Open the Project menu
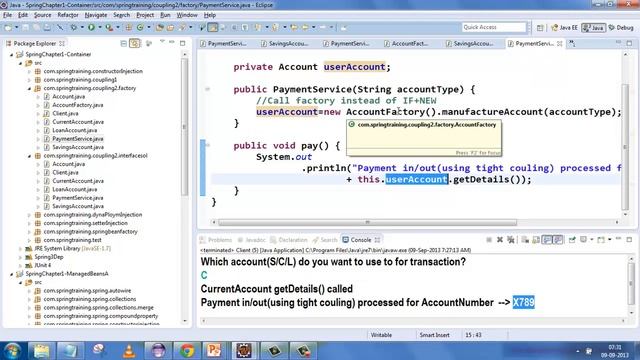This screenshot has width=640, height=360. (x=145, y=15)
